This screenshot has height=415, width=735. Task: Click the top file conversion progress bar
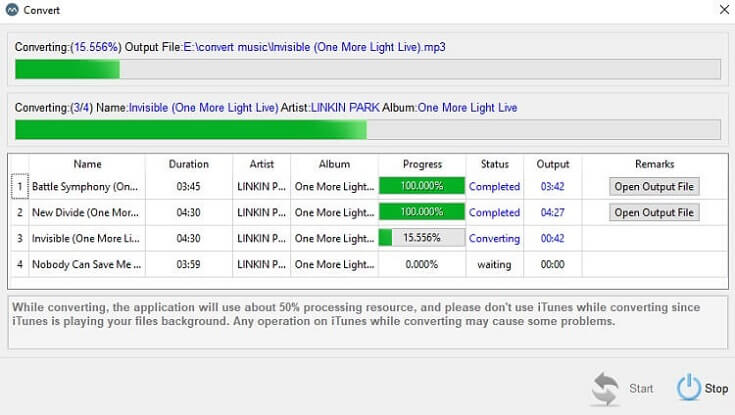367,69
